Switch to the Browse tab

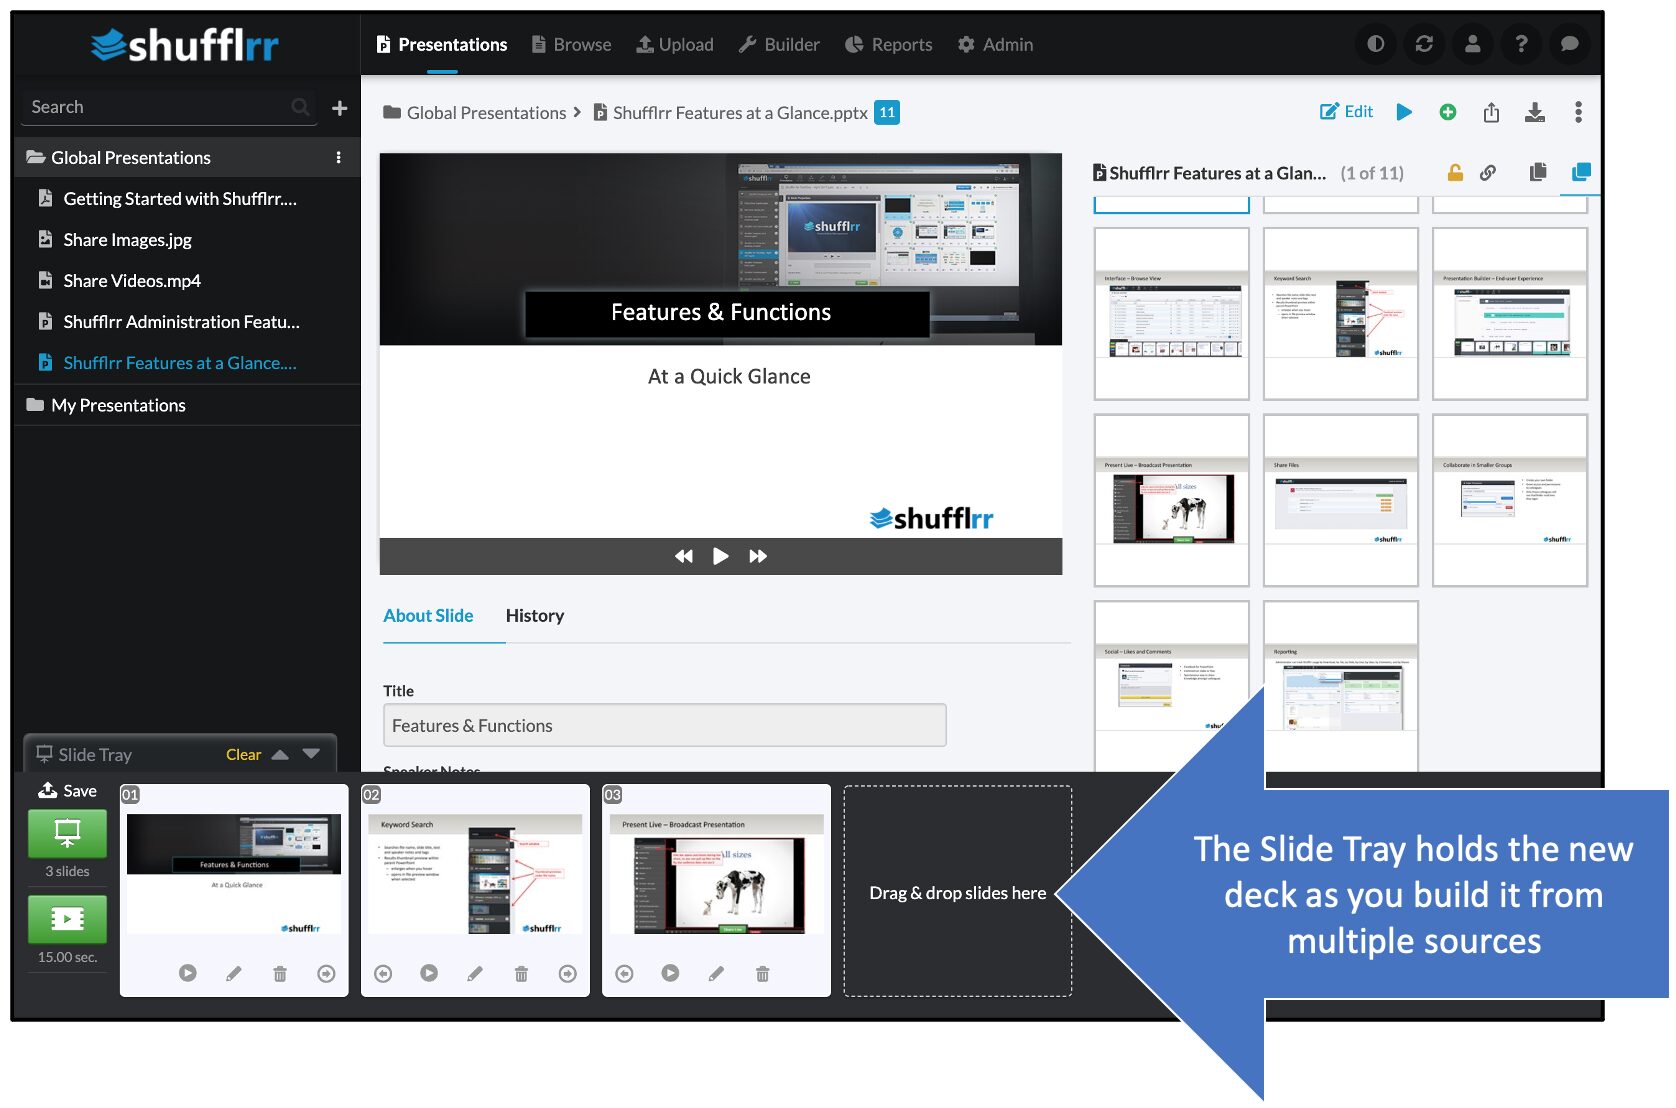(571, 45)
